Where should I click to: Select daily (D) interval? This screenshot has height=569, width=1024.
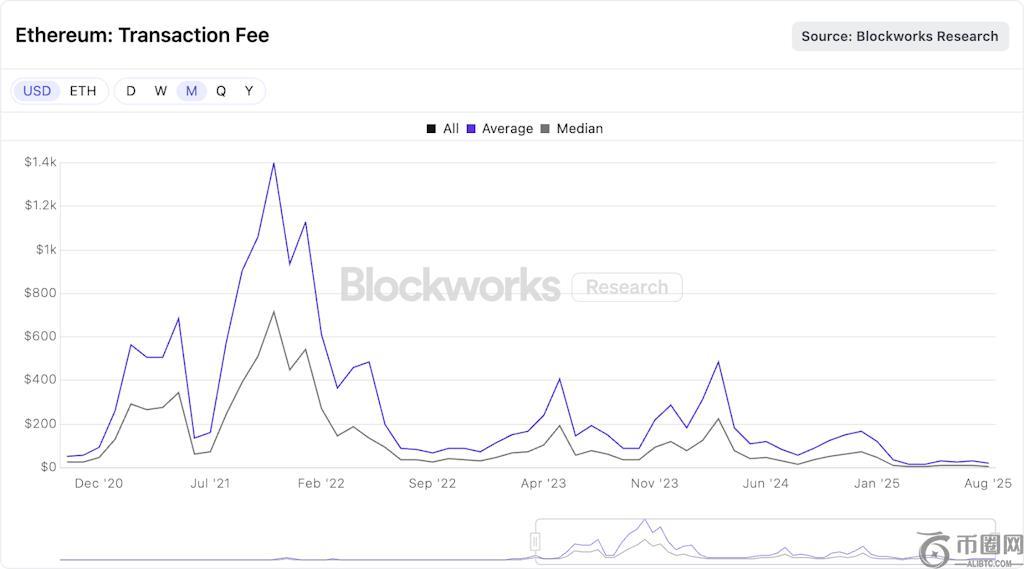click(131, 91)
